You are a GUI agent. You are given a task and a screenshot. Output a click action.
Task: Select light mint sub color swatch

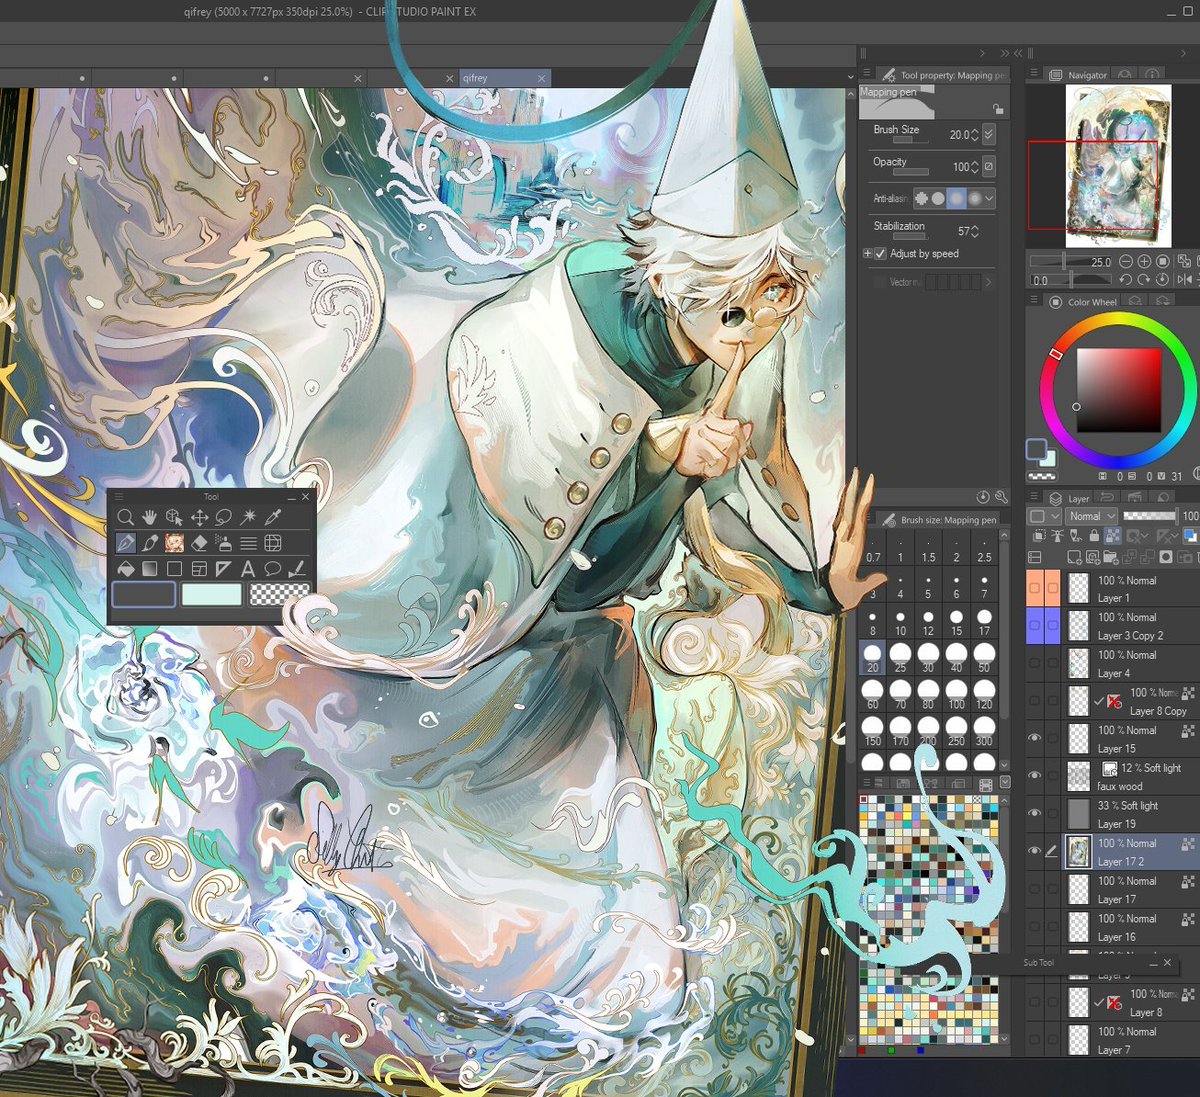coord(211,595)
